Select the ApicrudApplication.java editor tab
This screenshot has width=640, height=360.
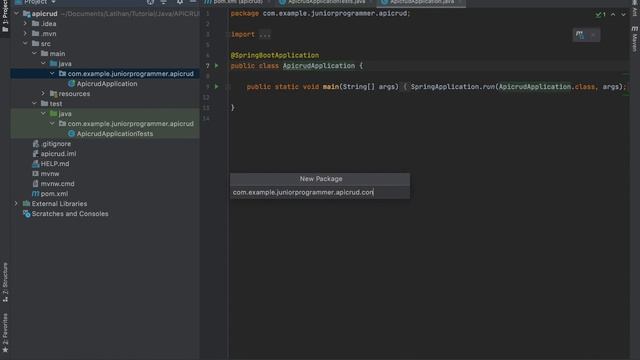(x=420, y=2)
